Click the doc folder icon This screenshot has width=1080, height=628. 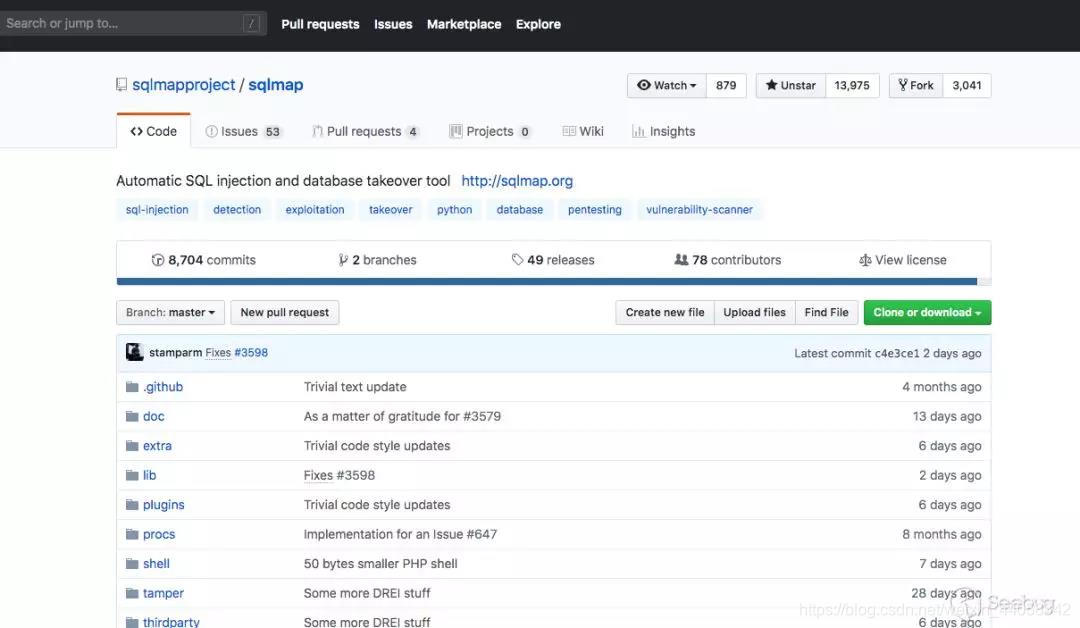pos(132,417)
